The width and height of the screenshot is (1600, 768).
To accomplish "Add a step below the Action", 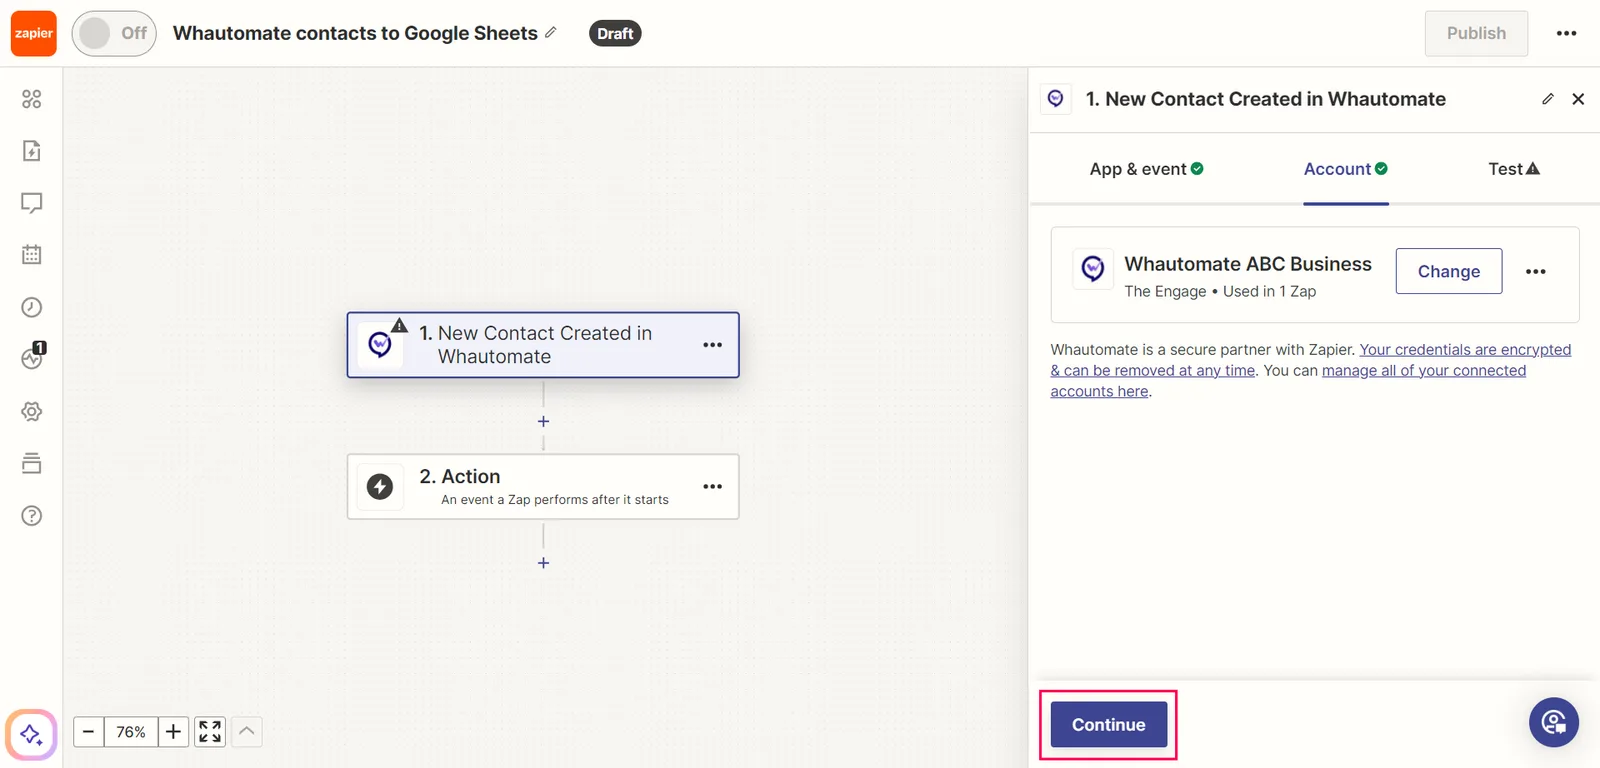I will point(543,563).
